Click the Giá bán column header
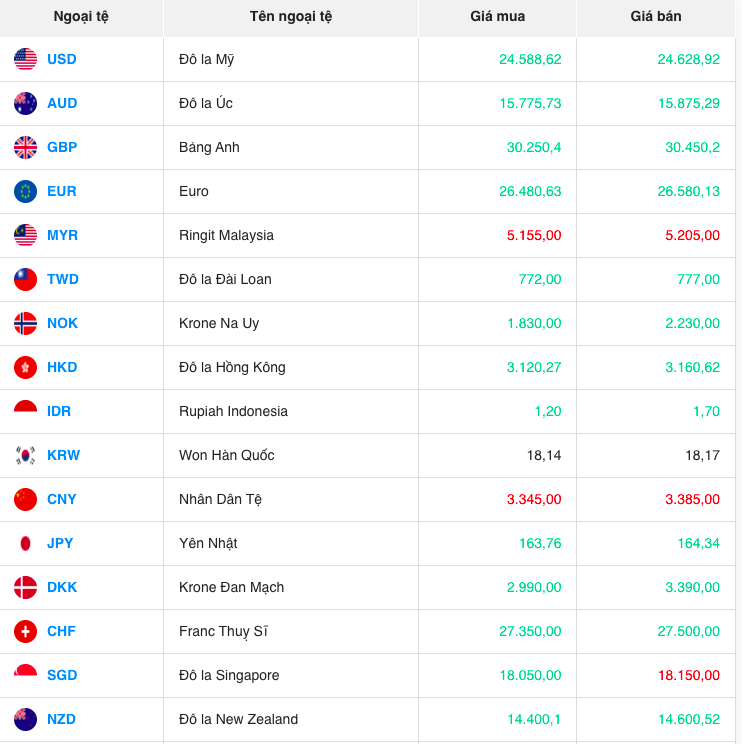This screenshot has height=744, width=742. 656,16
